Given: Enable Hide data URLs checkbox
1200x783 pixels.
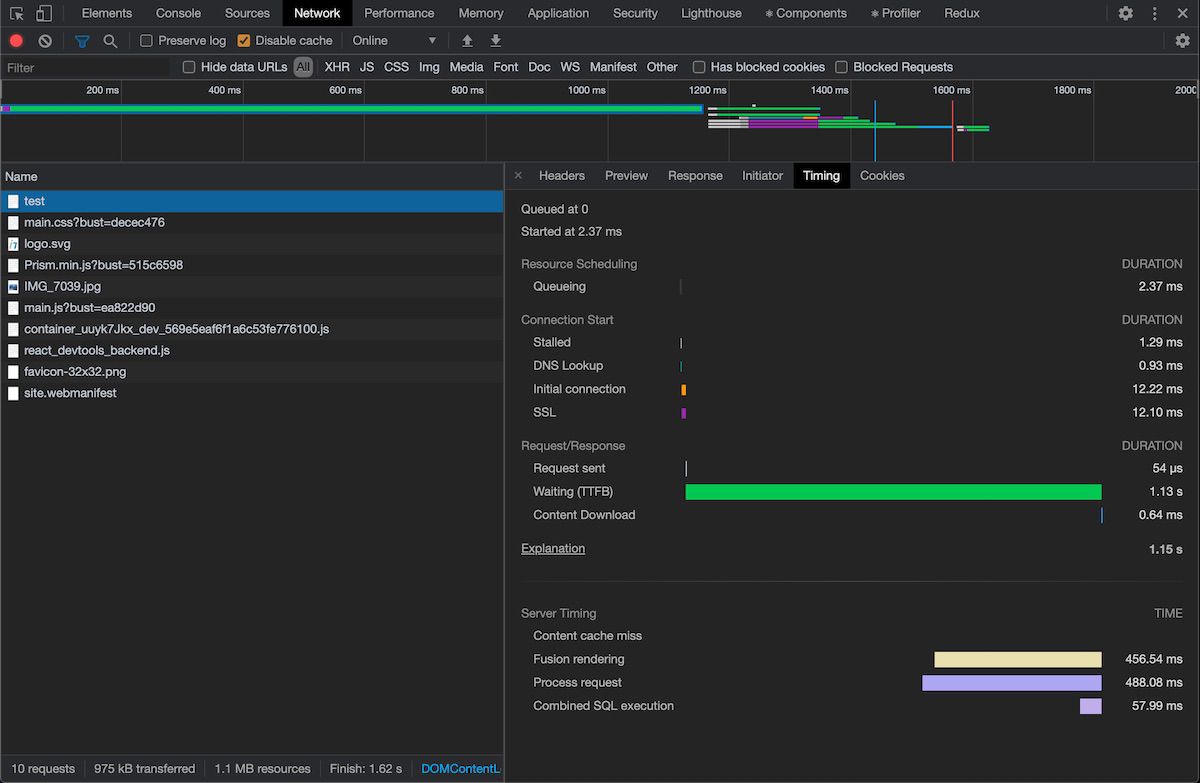Looking at the screenshot, I should coord(189,67).
